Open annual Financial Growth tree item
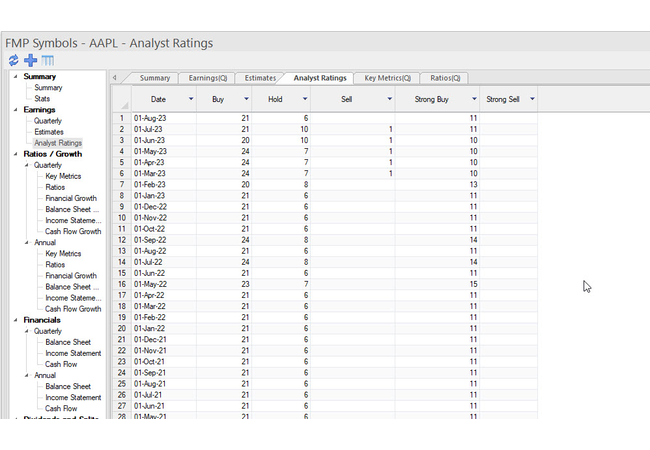 tap(71, 276)
